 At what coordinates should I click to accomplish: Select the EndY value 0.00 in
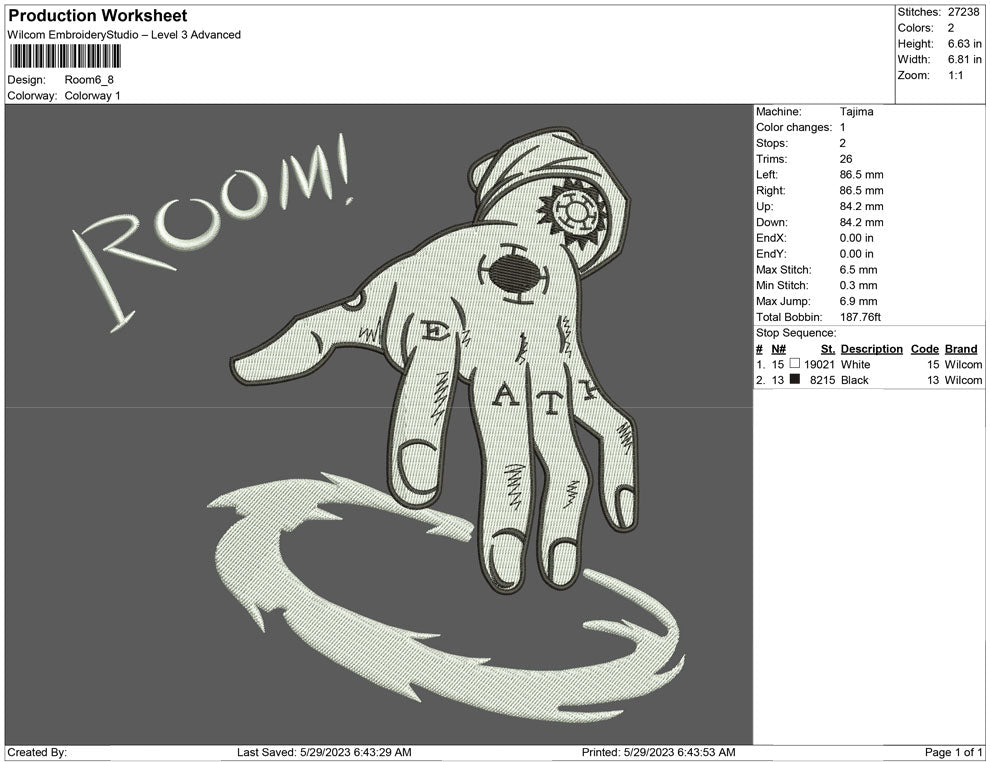point(856,254)
